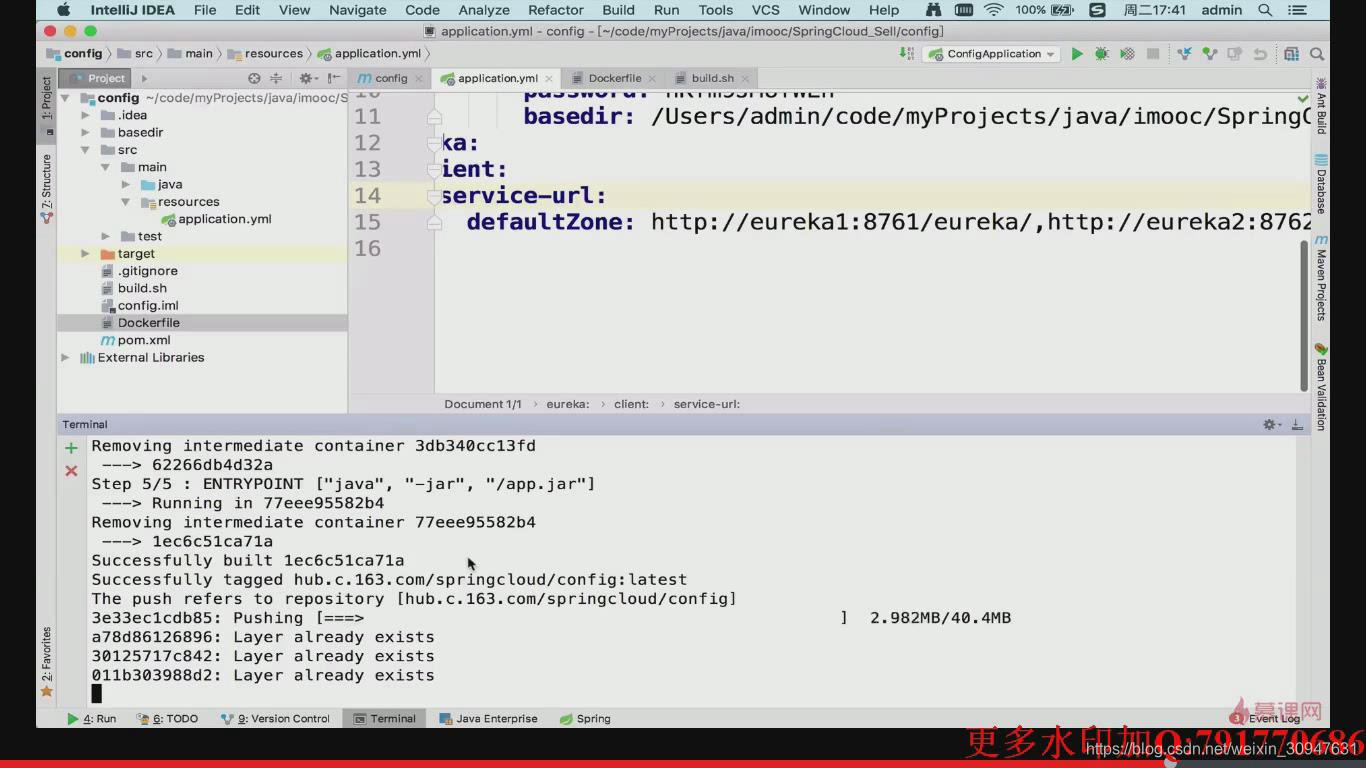The height and width of the screenshot is (768, 1366).
Task: Hide the Terminal panel icon
Action: click(x=1297, y=425)
